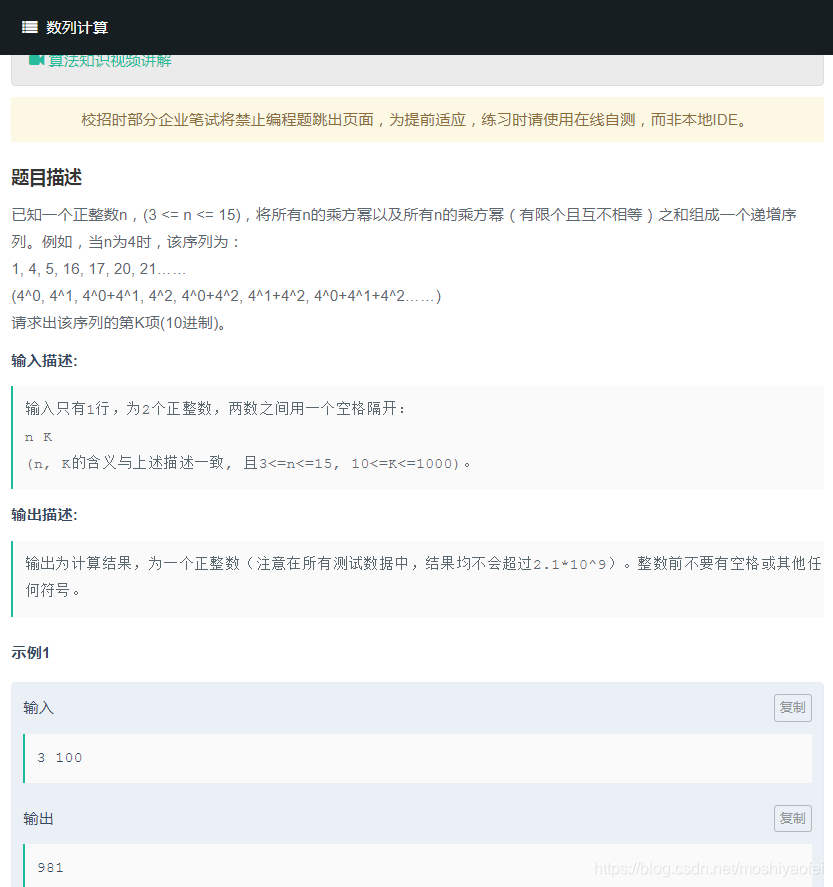Click the sample input value 3 100
The image size is (833, 887).
pyautogui.click(x=60, y=758)
